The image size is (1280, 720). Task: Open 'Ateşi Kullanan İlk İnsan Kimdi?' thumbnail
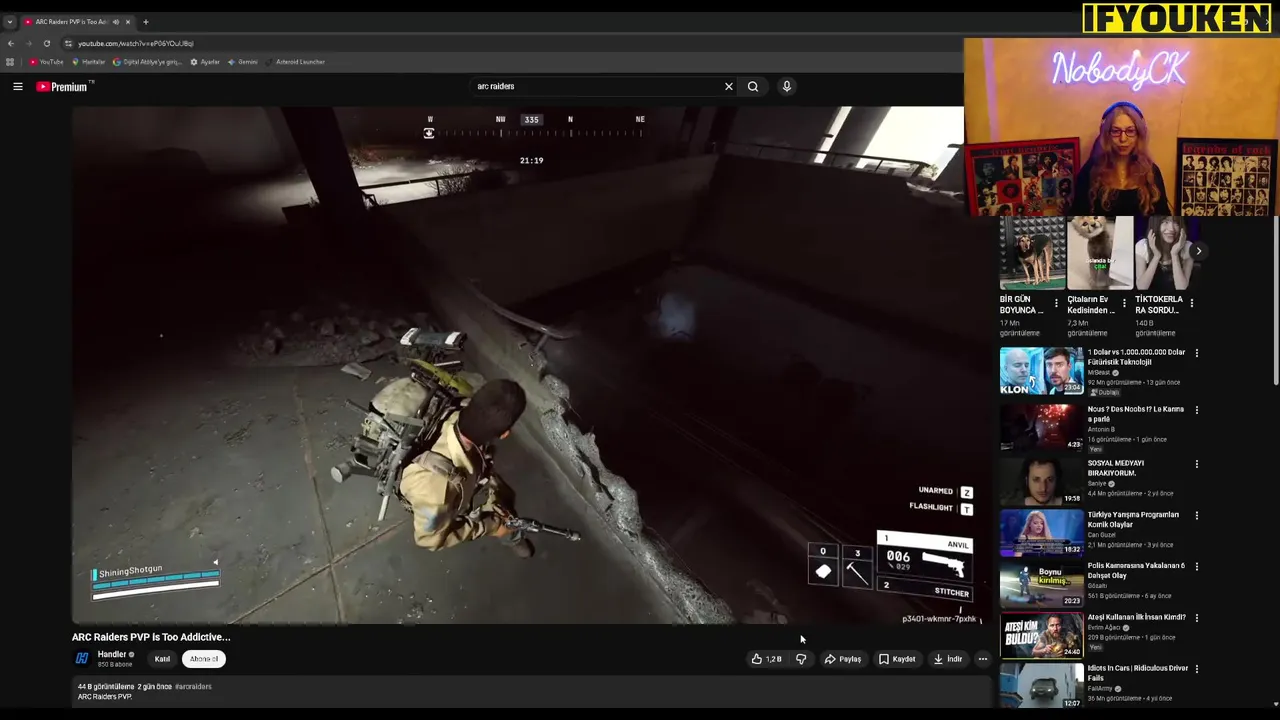1041,635
